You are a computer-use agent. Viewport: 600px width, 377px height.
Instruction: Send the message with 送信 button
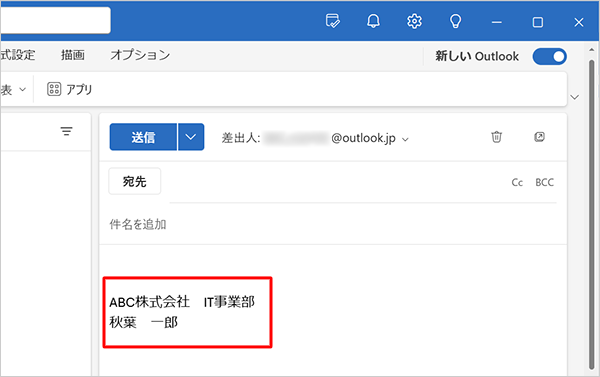pos(143,137)
